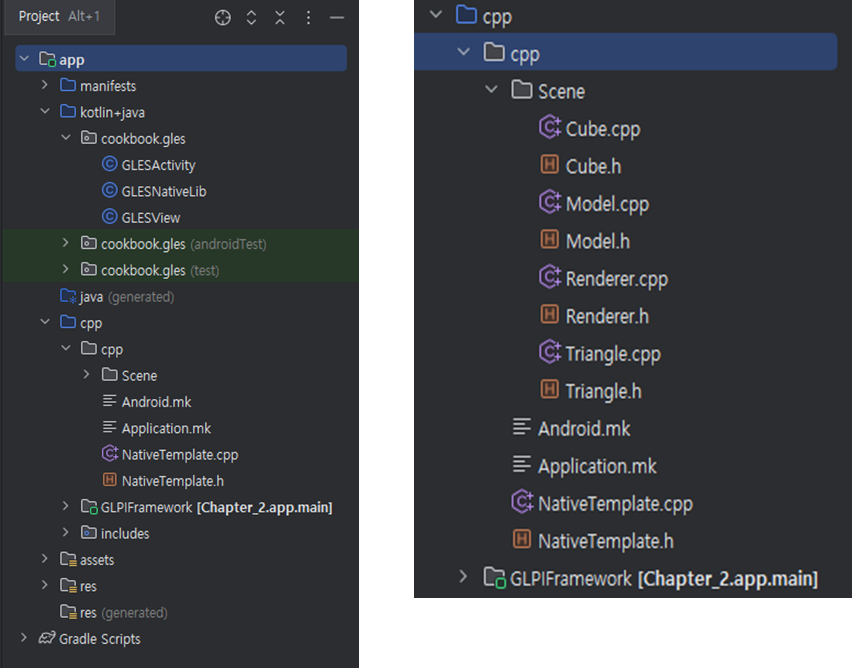Click the Expand Selected arrows icon
852x668 pixels.
pos(251,18)
